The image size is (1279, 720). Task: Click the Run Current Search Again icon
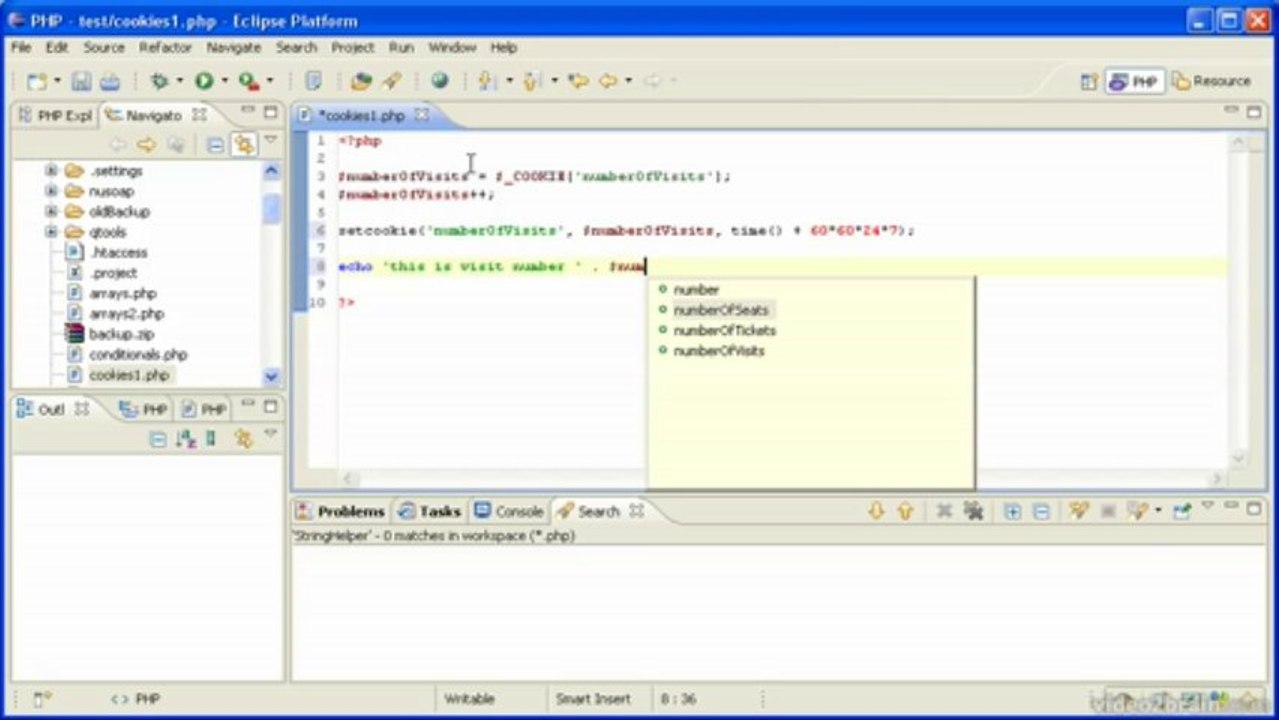1077,511
